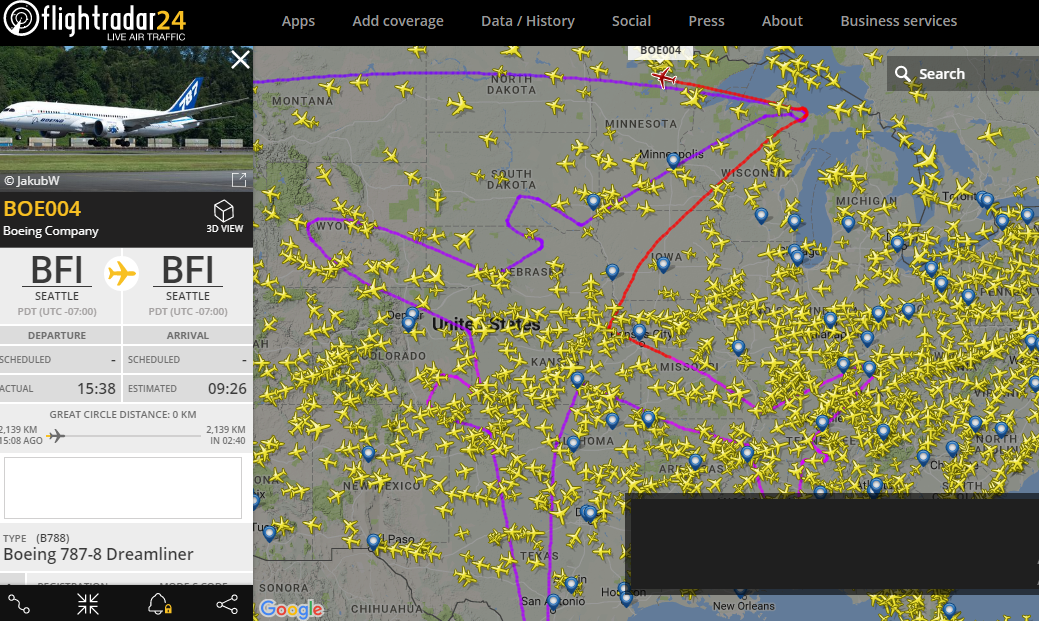Click the San Antonio airport pin
1039x621 pixels.
(553, 602)
